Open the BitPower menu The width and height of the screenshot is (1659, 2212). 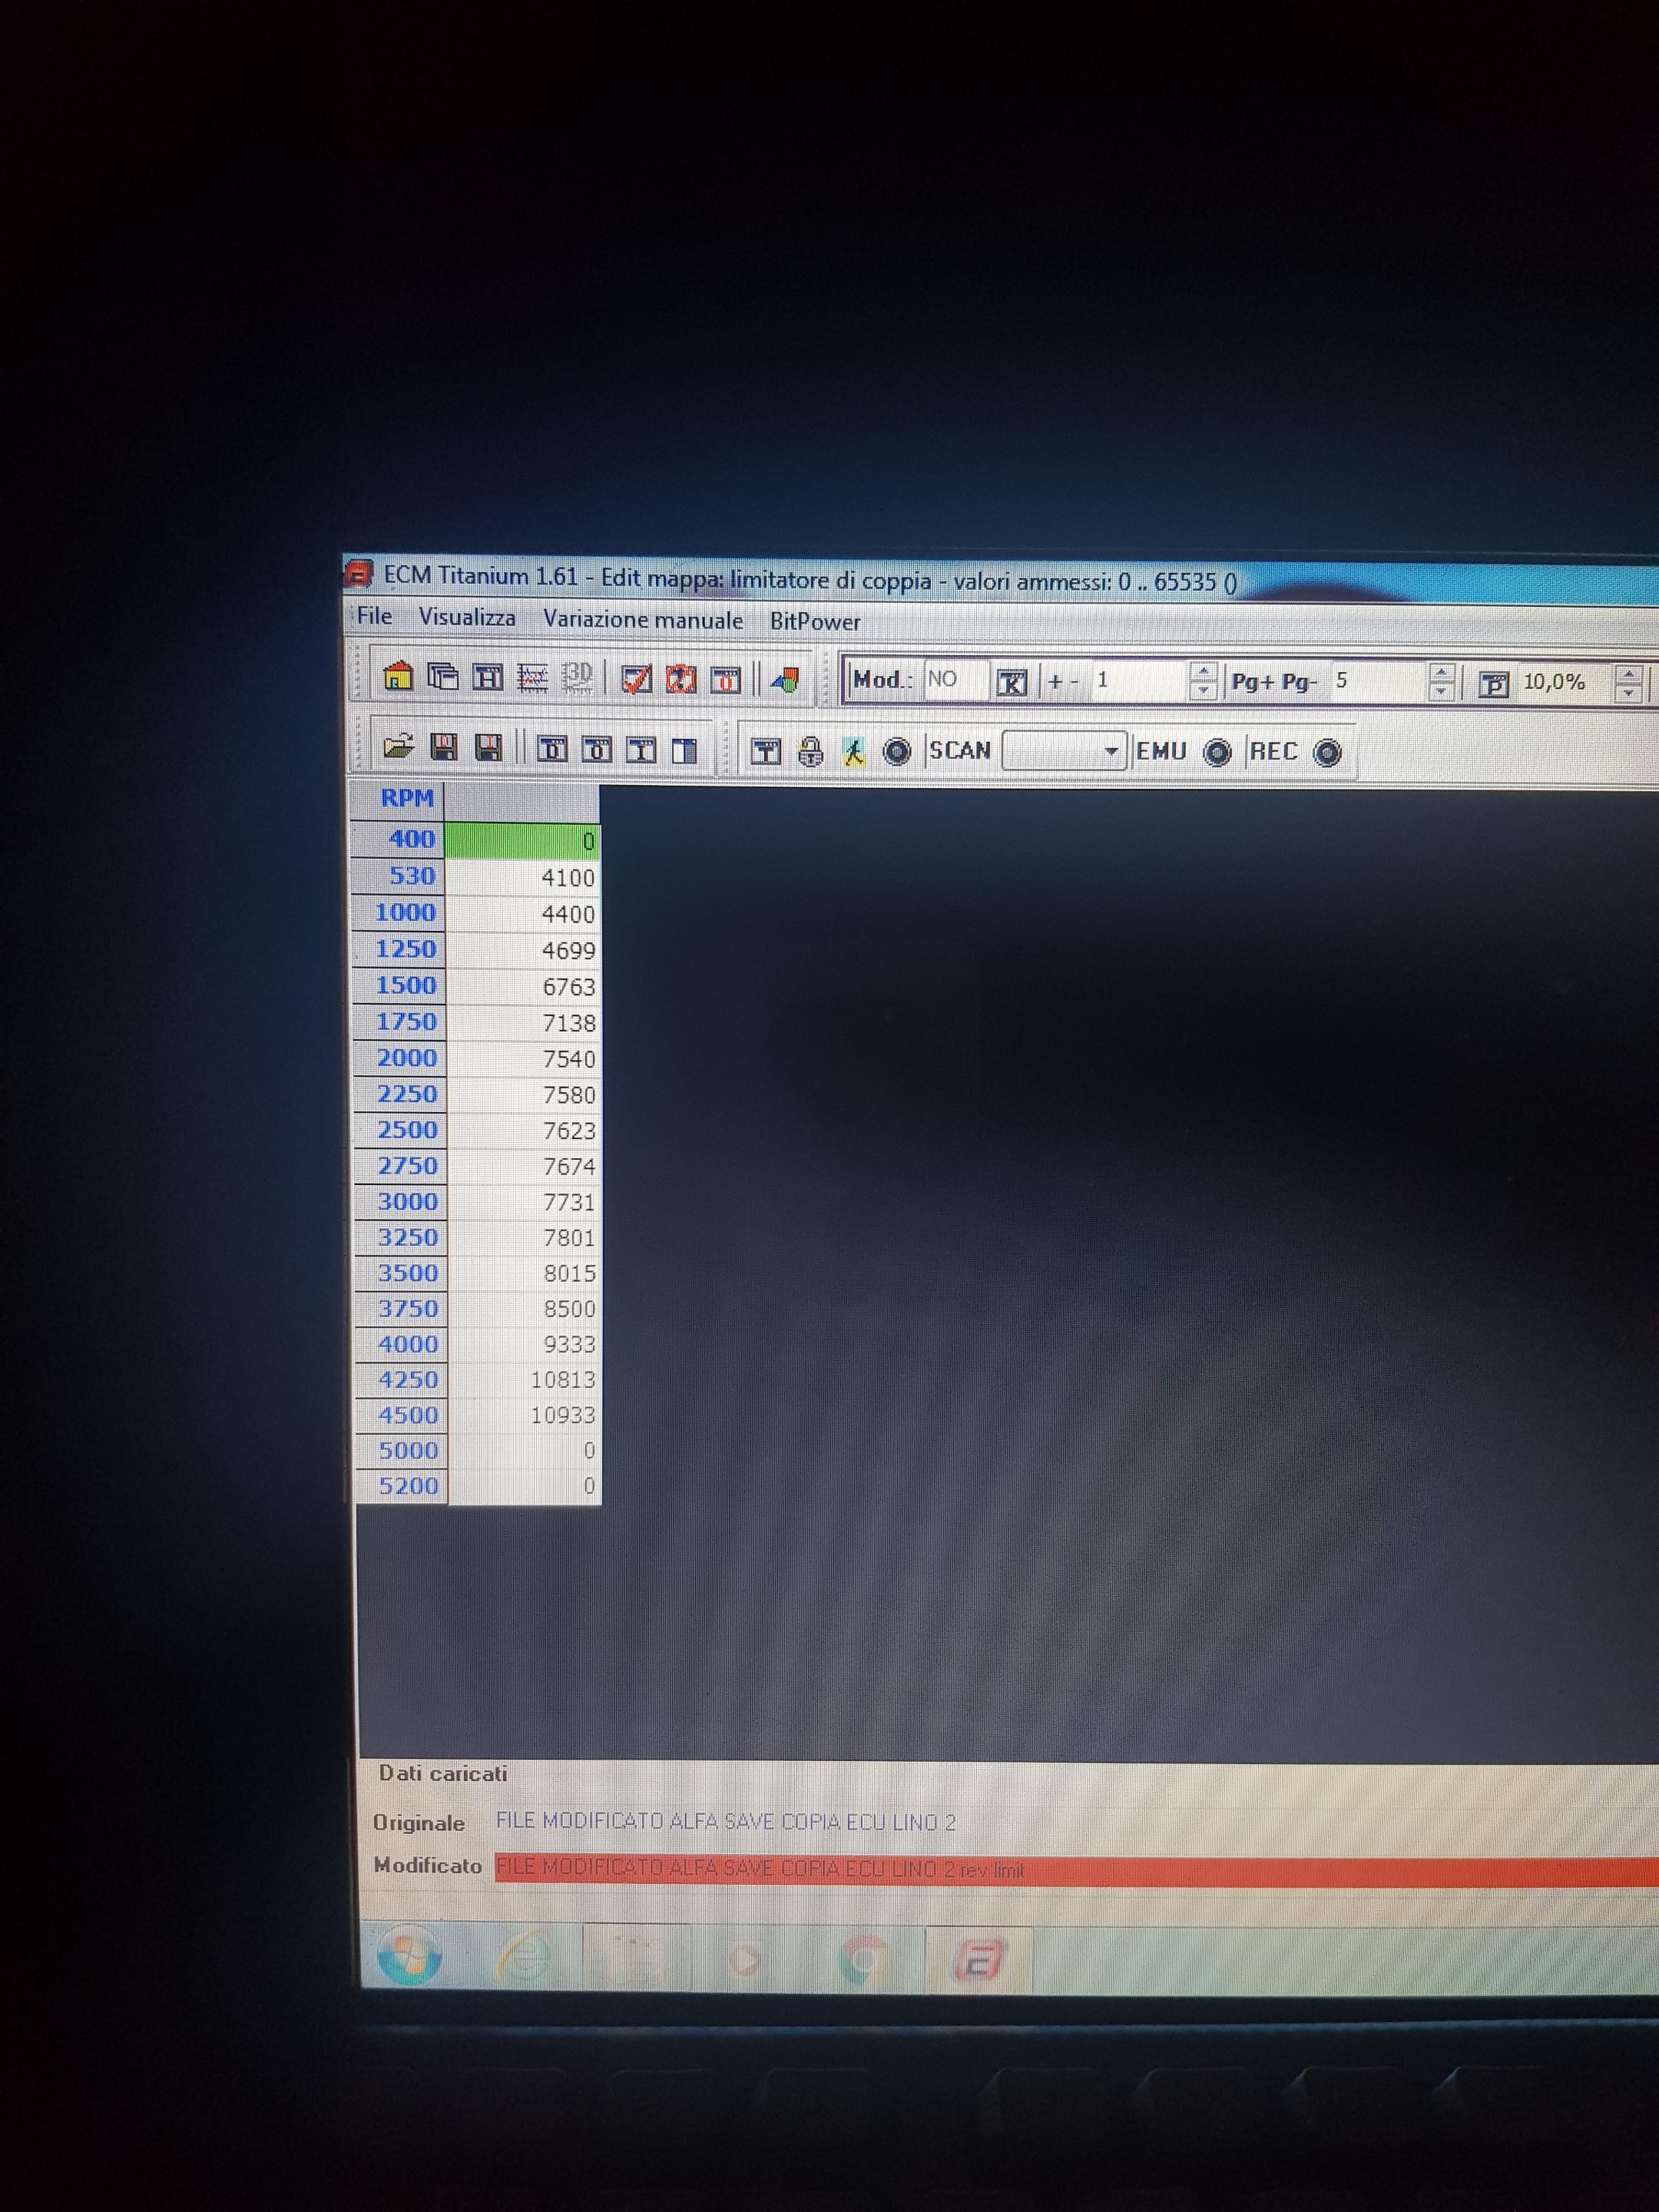click(x=815, y=622)
